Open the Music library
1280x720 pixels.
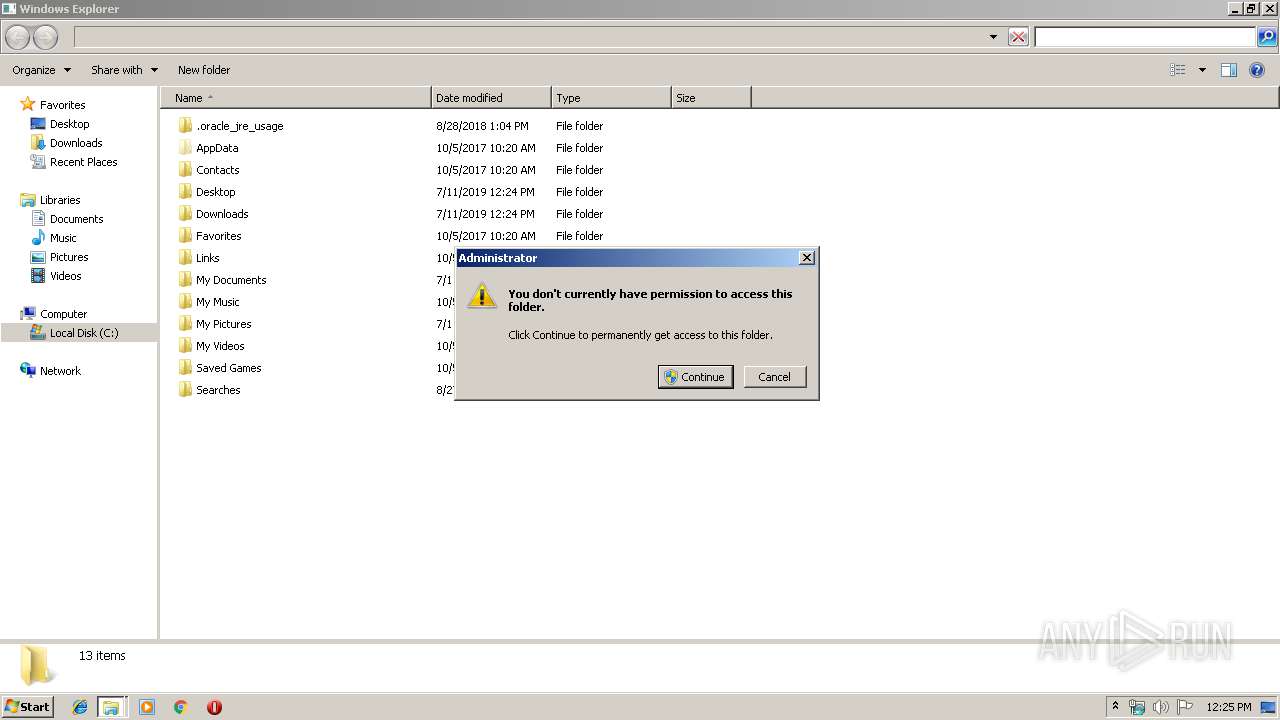63,238
